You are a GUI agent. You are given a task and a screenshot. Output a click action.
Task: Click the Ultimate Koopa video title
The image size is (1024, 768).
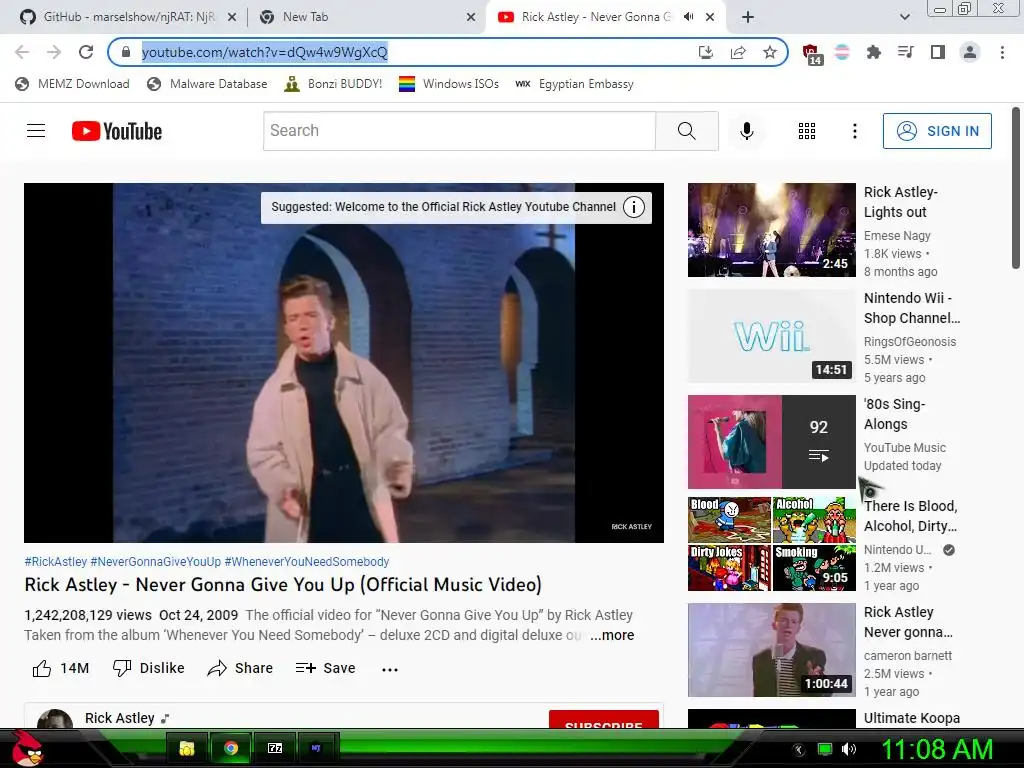(912, 718)
